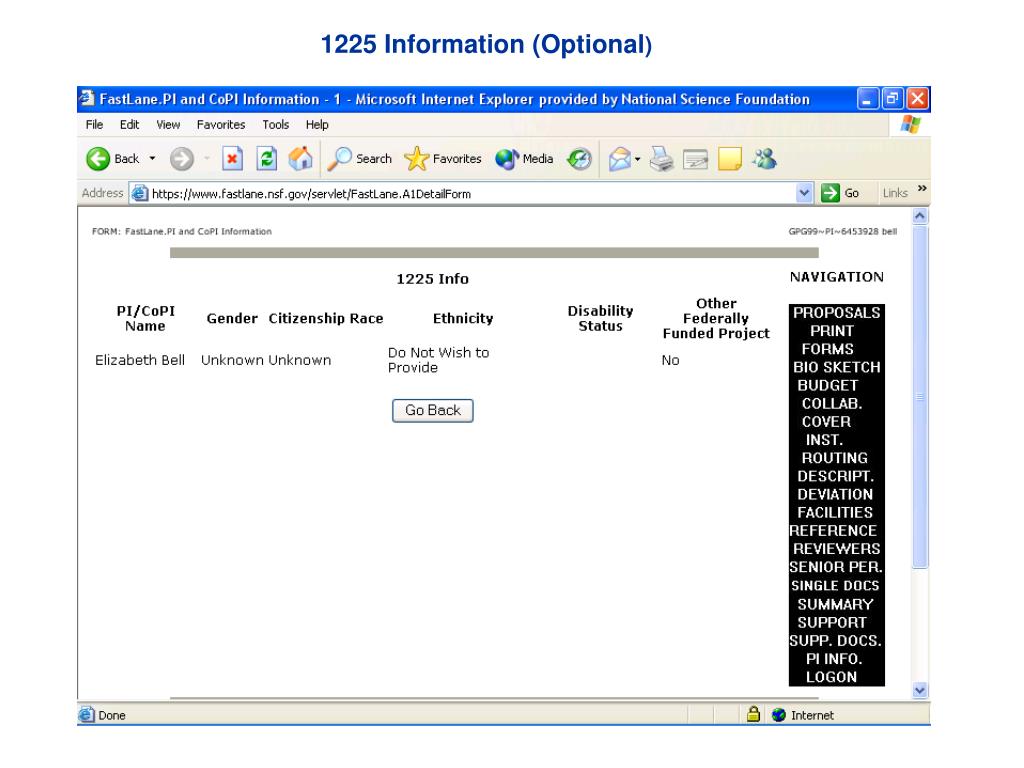Screen dimensions: 1024x768
Task: Select the 'Elizabeth Bell' name text
Action: [x=140, y=360]
